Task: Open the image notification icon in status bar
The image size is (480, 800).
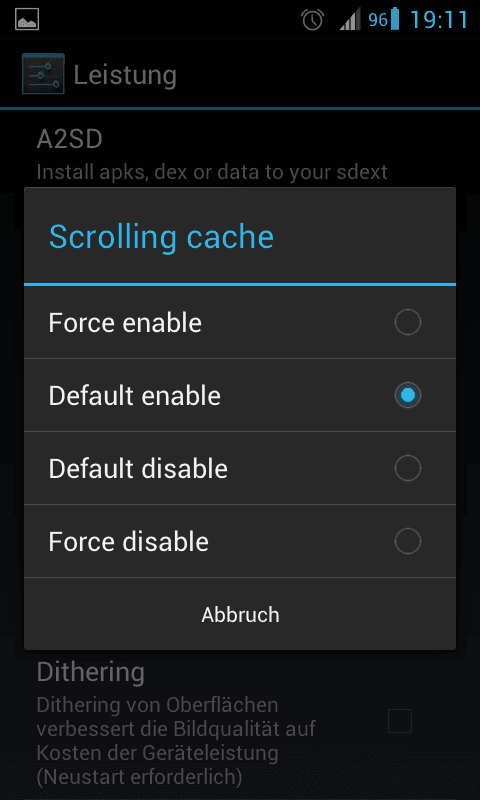Action: pyautogui.click(x=27, y=20)
